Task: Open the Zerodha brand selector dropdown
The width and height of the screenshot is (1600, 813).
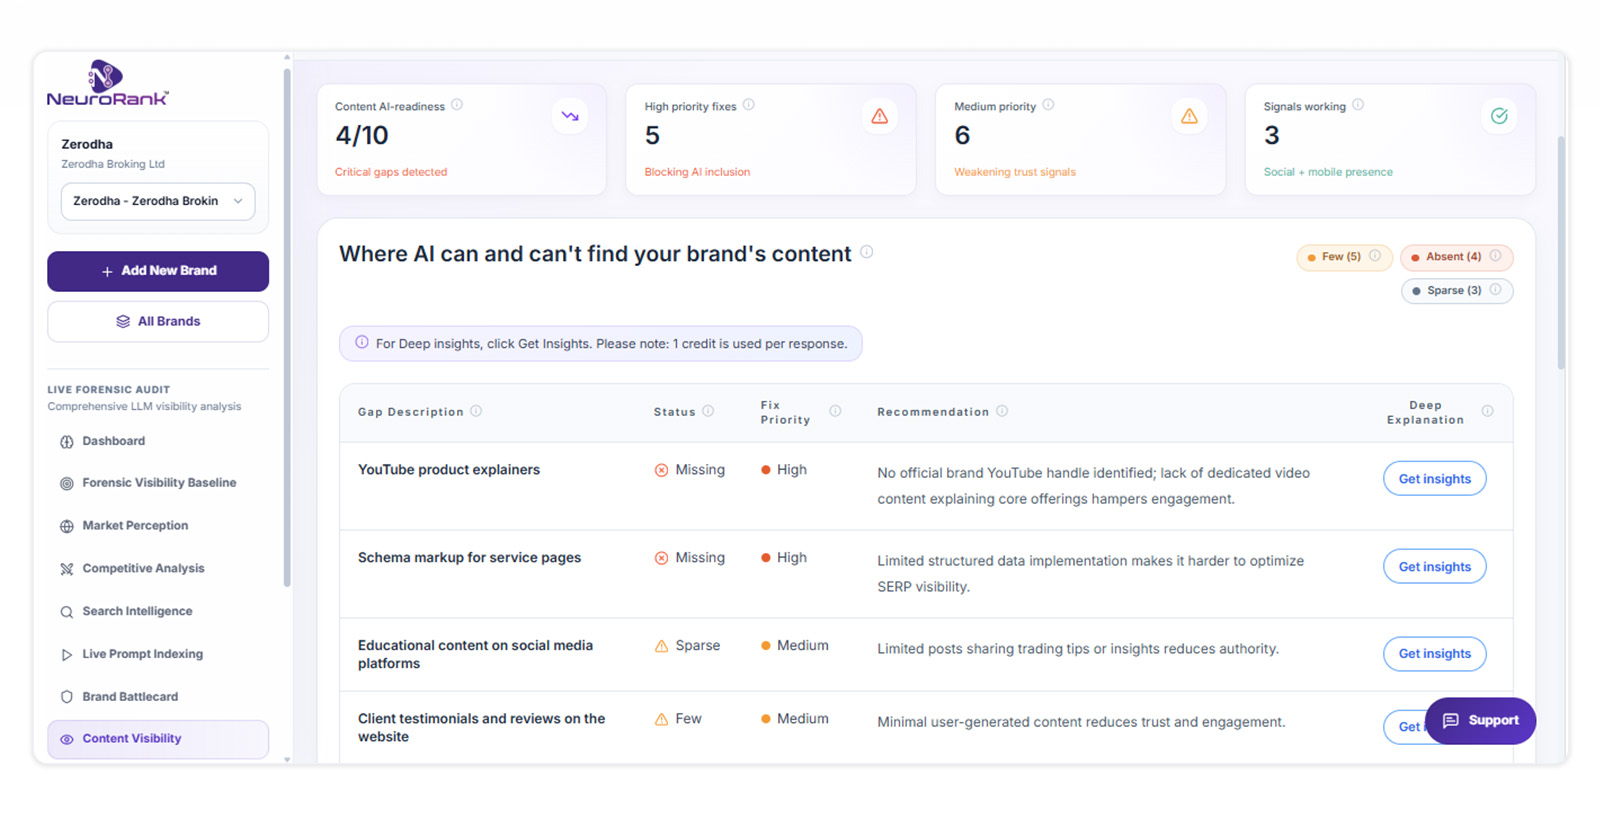Action: tap(158, 201)
